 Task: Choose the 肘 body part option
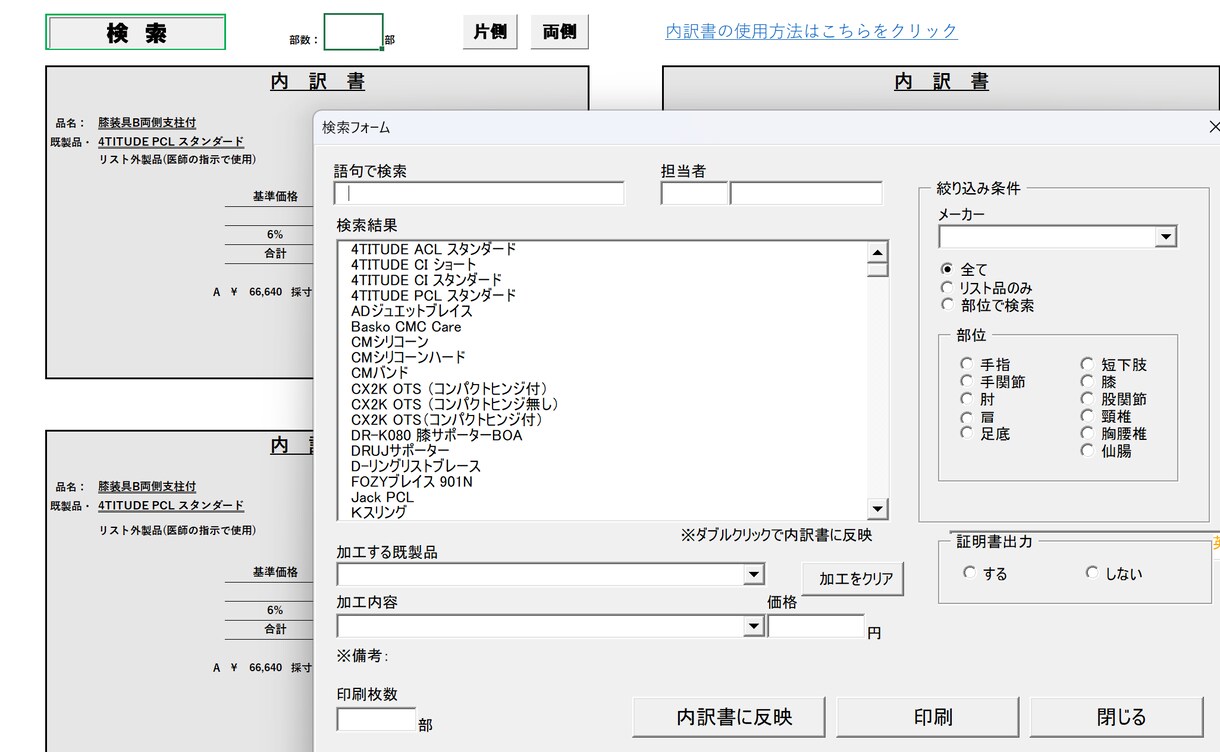(966, 399)
